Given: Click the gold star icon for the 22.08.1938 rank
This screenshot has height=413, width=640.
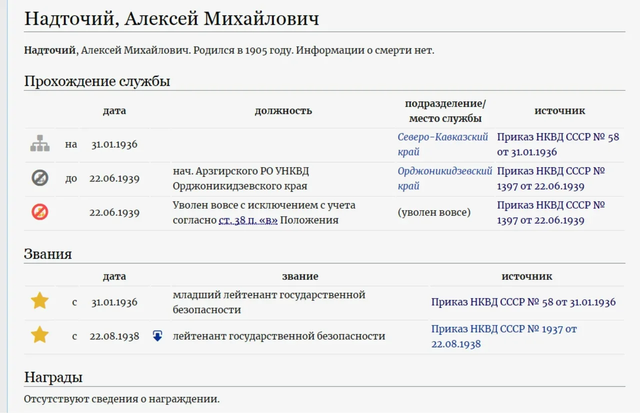Looking at the screenshot, I should 39,335.
